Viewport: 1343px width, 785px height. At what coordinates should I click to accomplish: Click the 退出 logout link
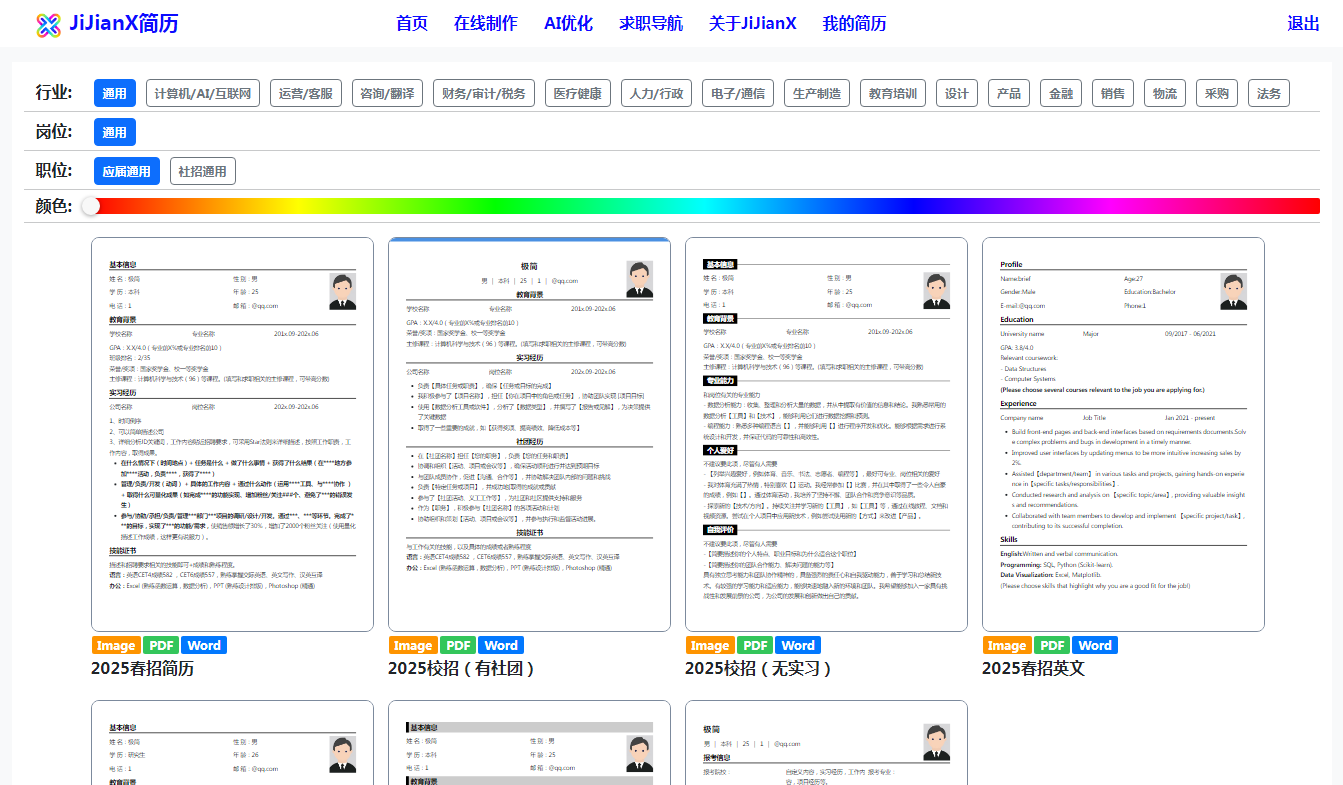point(1303,24)
